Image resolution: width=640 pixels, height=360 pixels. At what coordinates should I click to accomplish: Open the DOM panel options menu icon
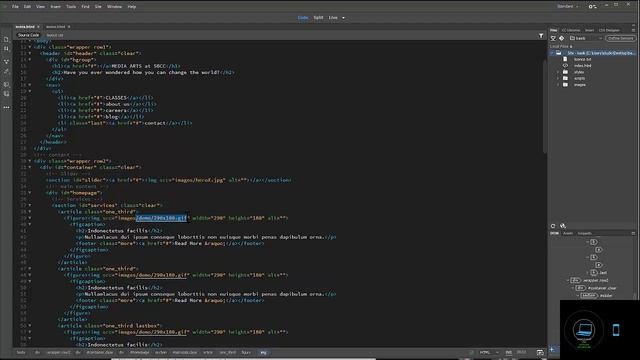point(633,233)
